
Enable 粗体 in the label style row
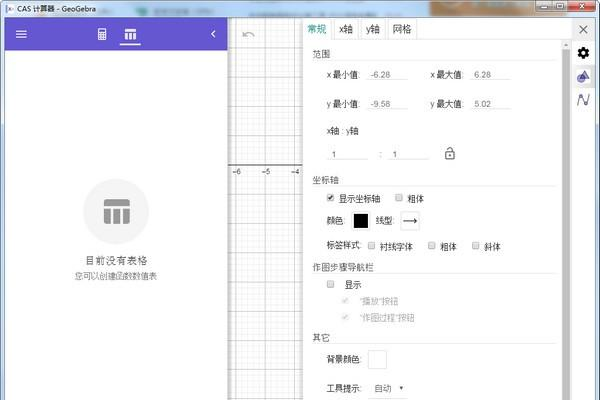click(x=432, y=246)
